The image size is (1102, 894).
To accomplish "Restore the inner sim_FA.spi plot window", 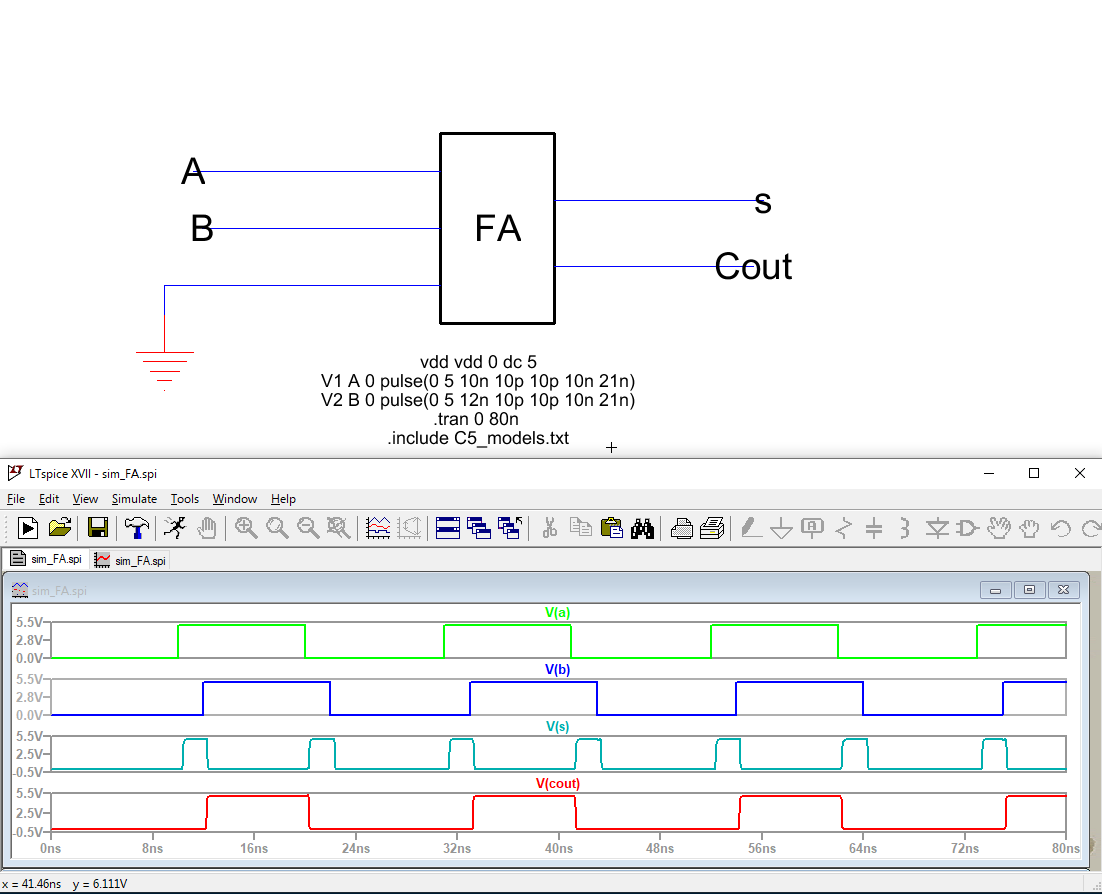I will pyautogui.click(x=1029, y=590).
